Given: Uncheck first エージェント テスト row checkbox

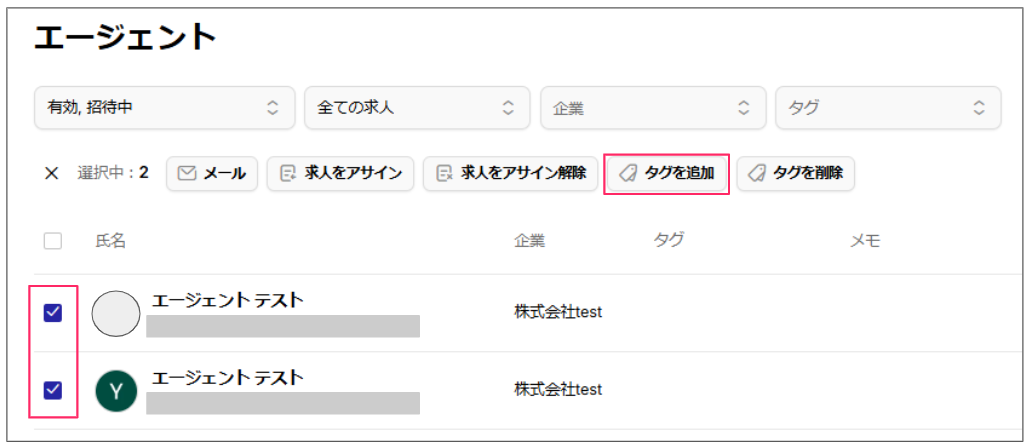Looking at the screenshot, I should (53, 313).
